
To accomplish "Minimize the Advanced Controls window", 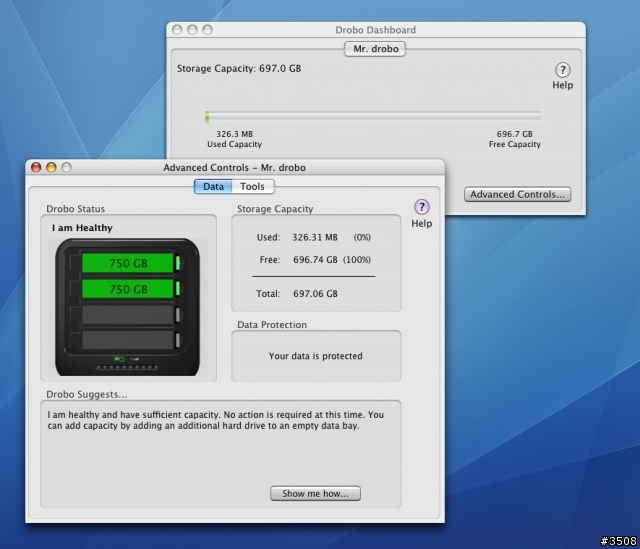I will tap(51, 167).
